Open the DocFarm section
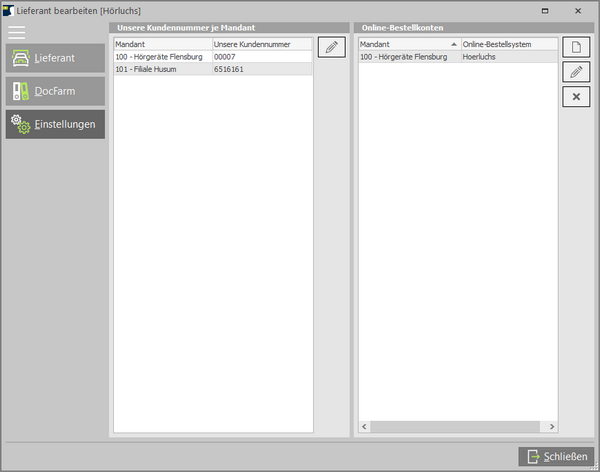This screenshot has height=472, width=600. pyautogui.click(x=55, y=91)
